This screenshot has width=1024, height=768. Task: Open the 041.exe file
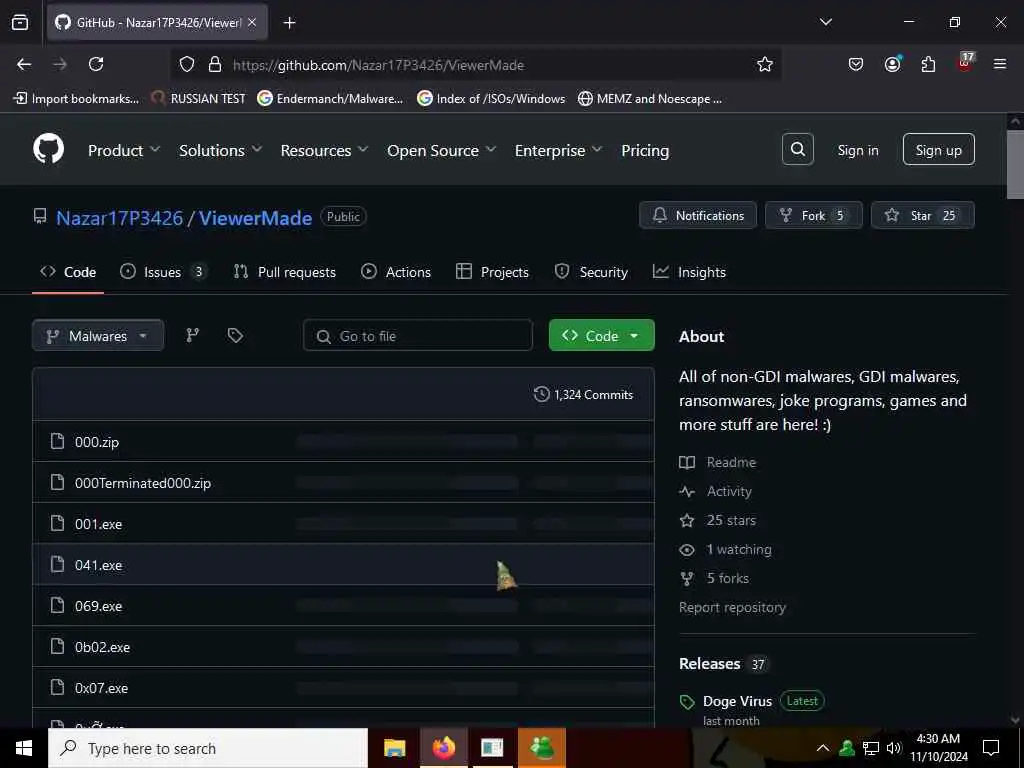(98, 566)
